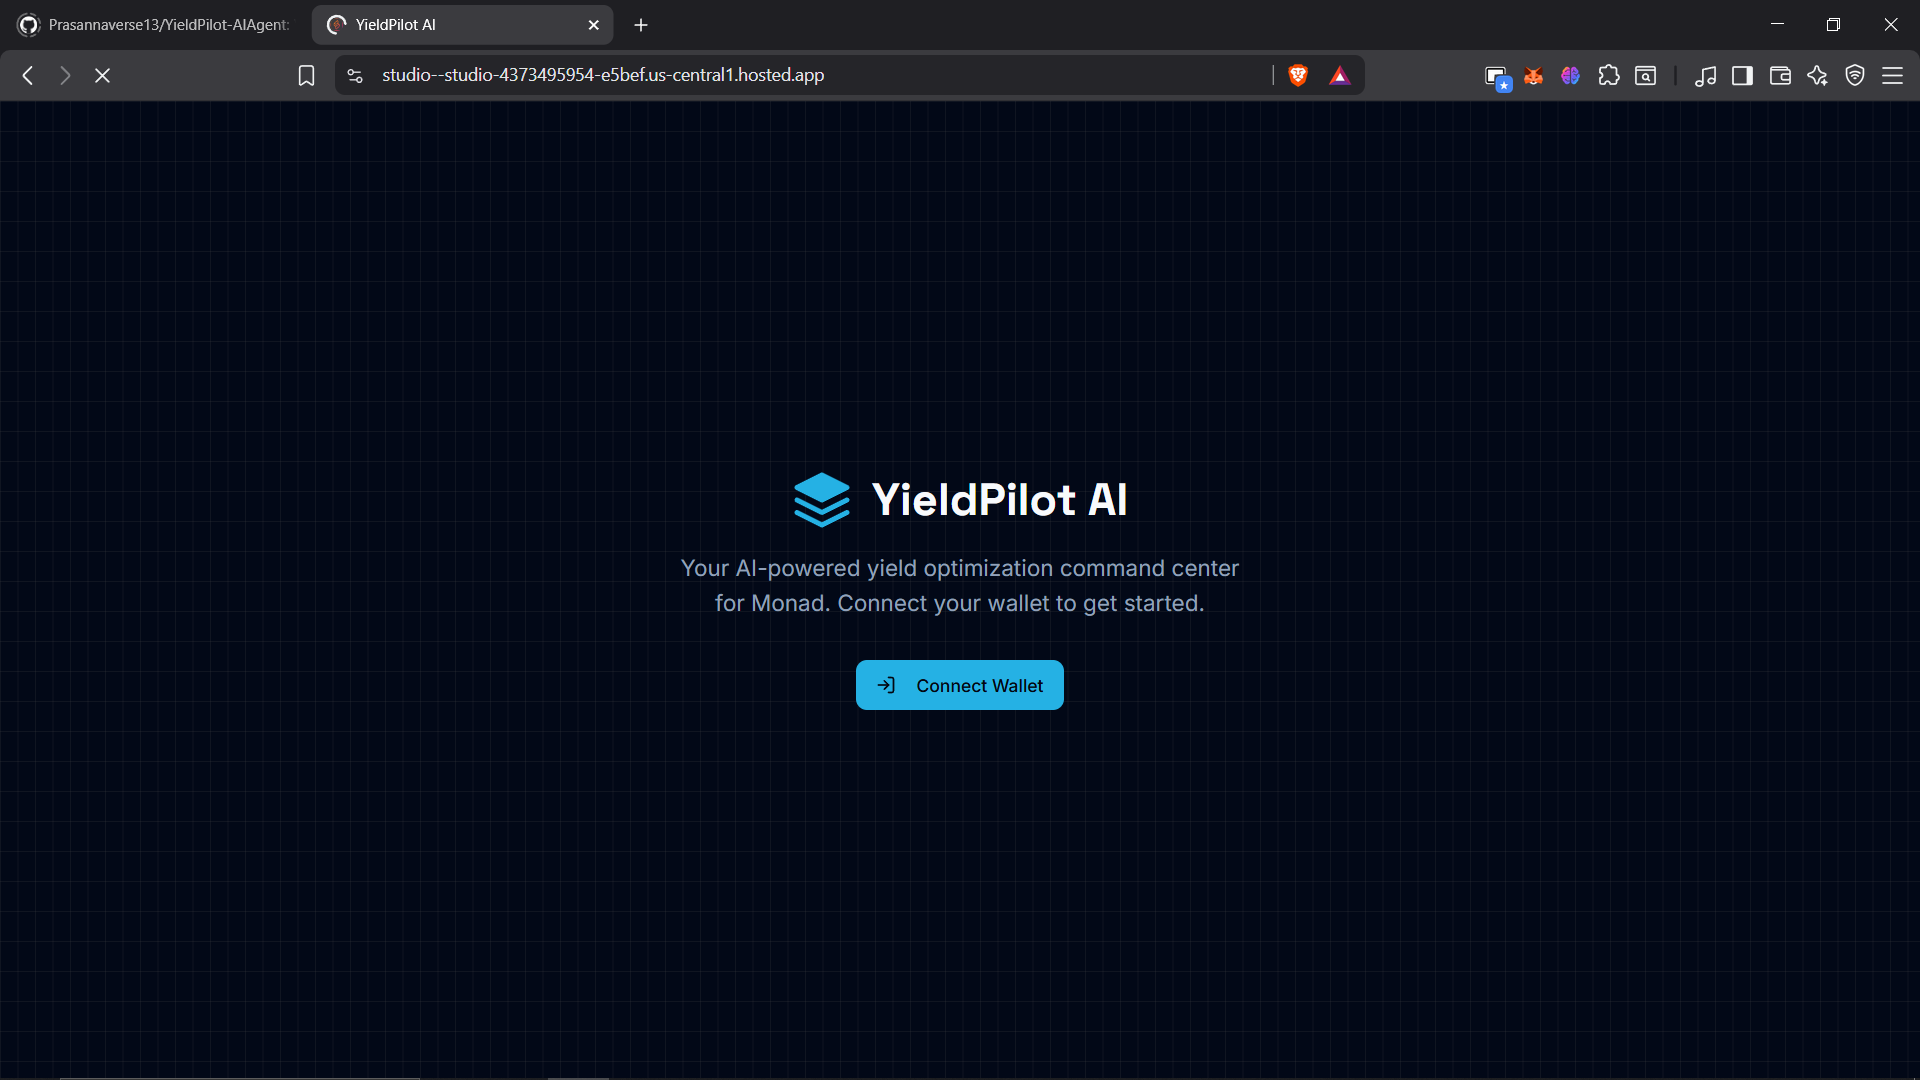The height and width of the screenshot is (1080, 1920).
Task: Open the Brave Shields lion icon
Action: 1298,75
